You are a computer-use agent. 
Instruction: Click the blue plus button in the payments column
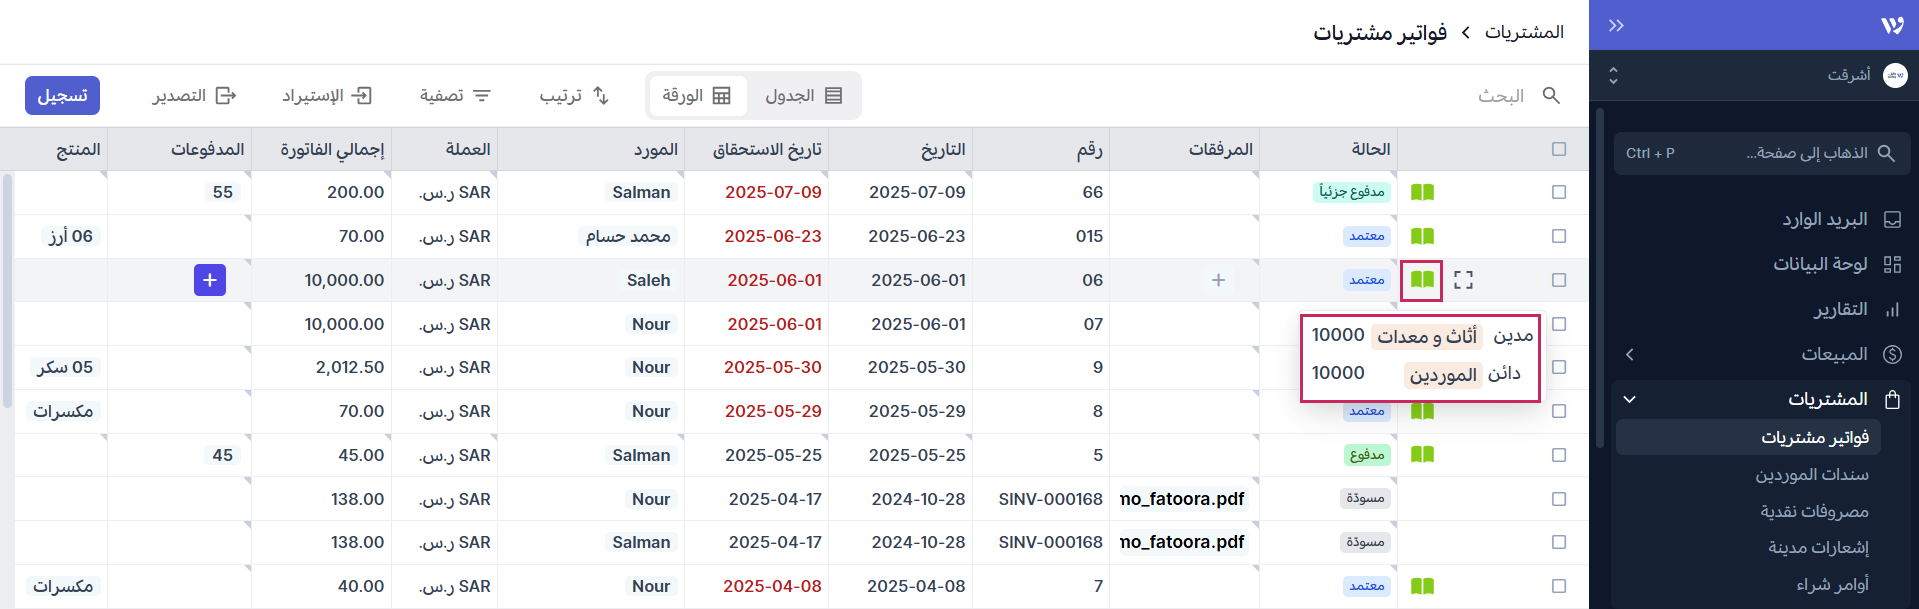click(x=210, y=280)
